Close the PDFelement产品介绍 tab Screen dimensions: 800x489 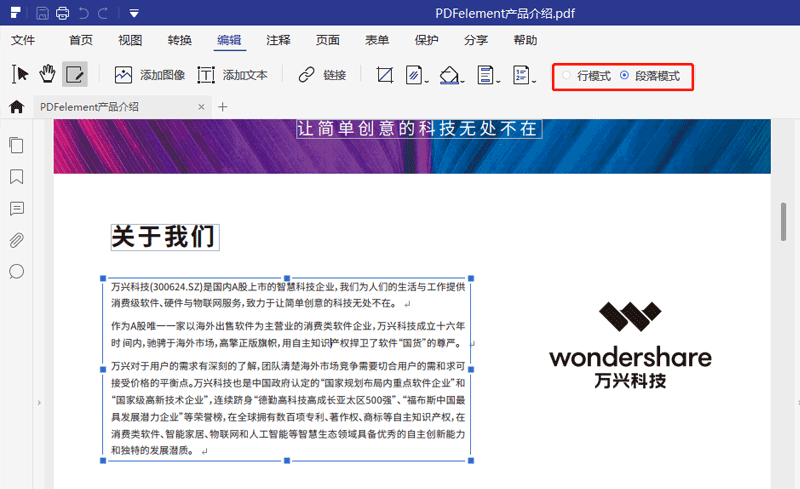coord(201,107)
